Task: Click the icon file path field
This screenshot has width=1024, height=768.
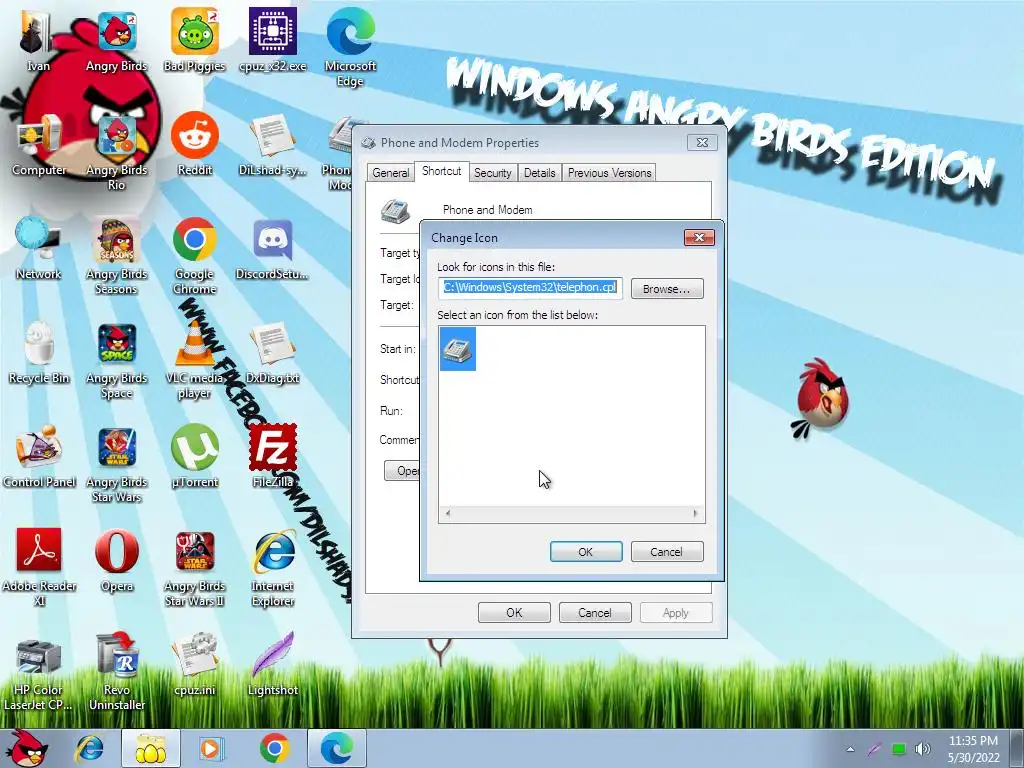Action: coord(530,287)
